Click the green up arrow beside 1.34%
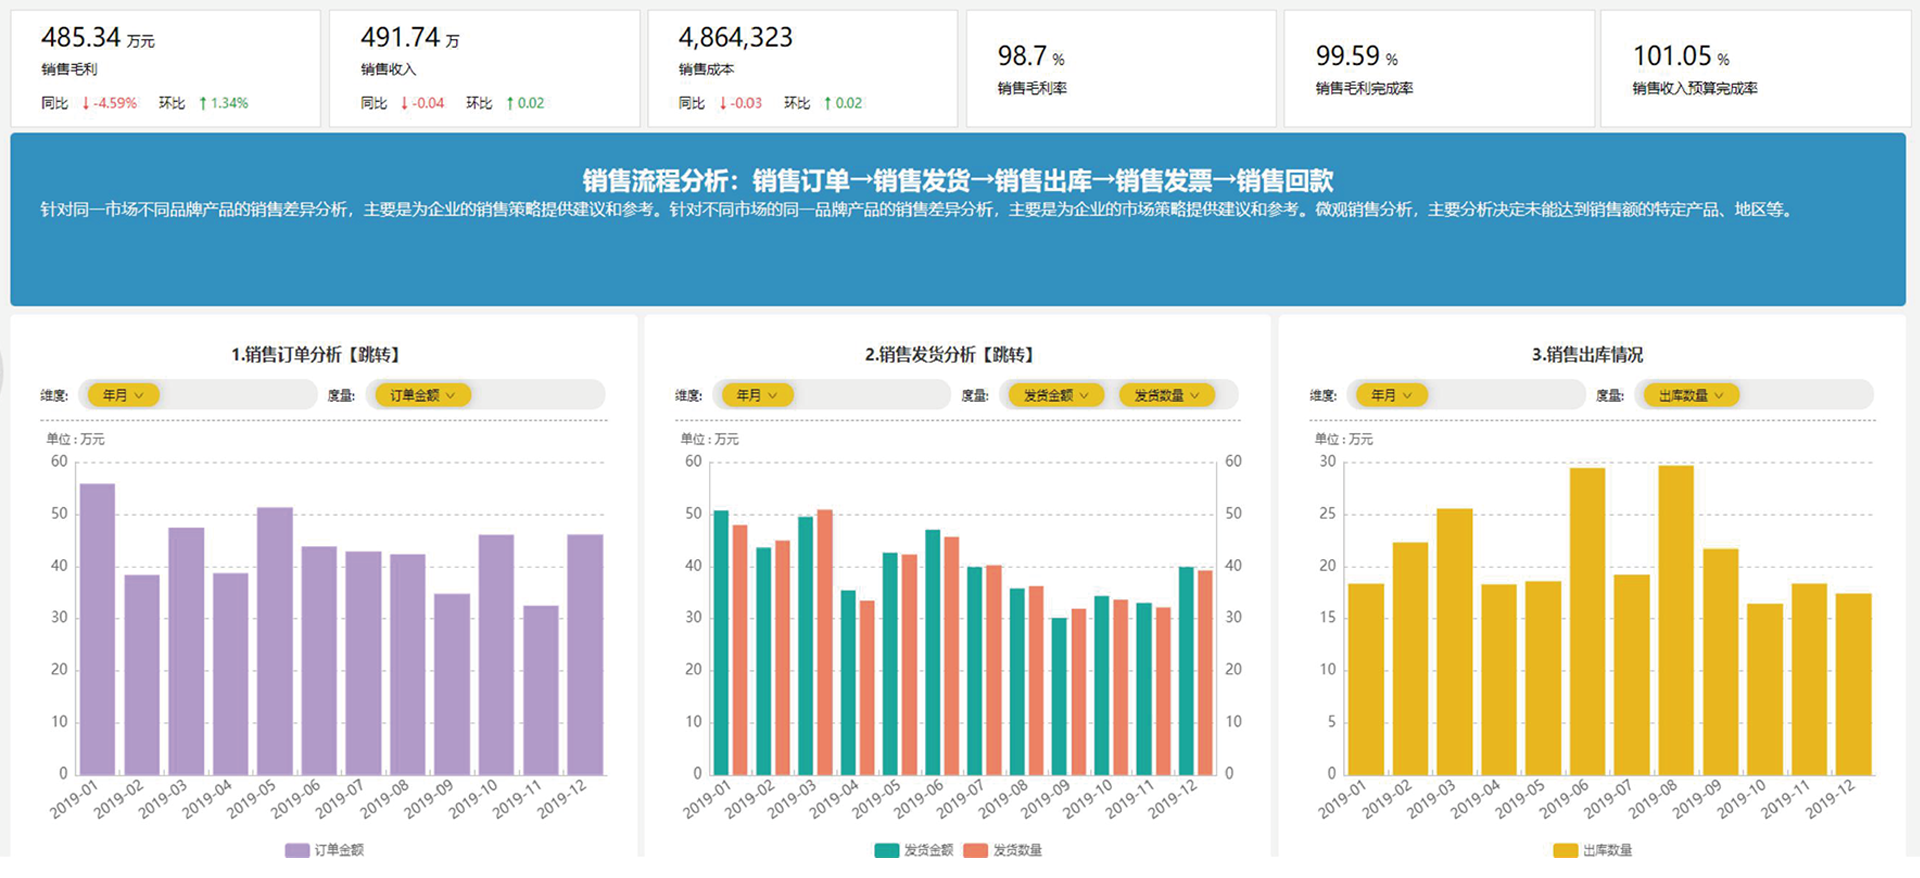The height and width of the screenshot is (878, 1920). click(203, 103)
